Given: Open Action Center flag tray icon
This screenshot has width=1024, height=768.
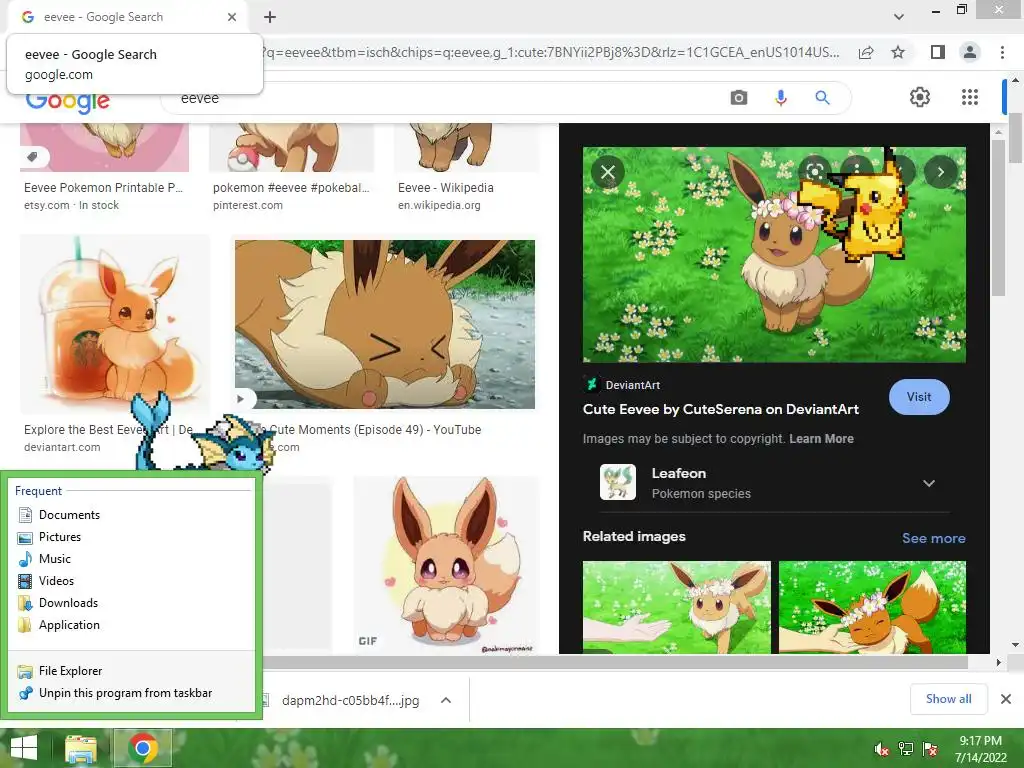Looking at the screenshot, I should (x=930, y=749).
